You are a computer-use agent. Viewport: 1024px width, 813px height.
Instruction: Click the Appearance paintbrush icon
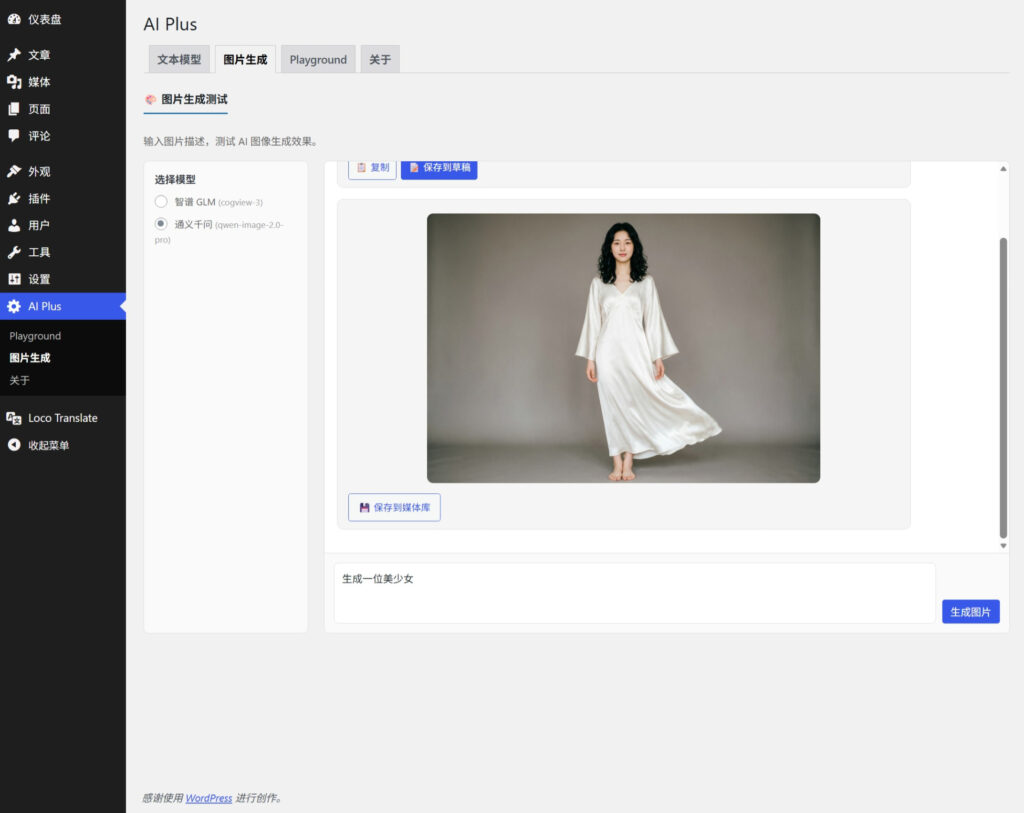click(14, 171)
